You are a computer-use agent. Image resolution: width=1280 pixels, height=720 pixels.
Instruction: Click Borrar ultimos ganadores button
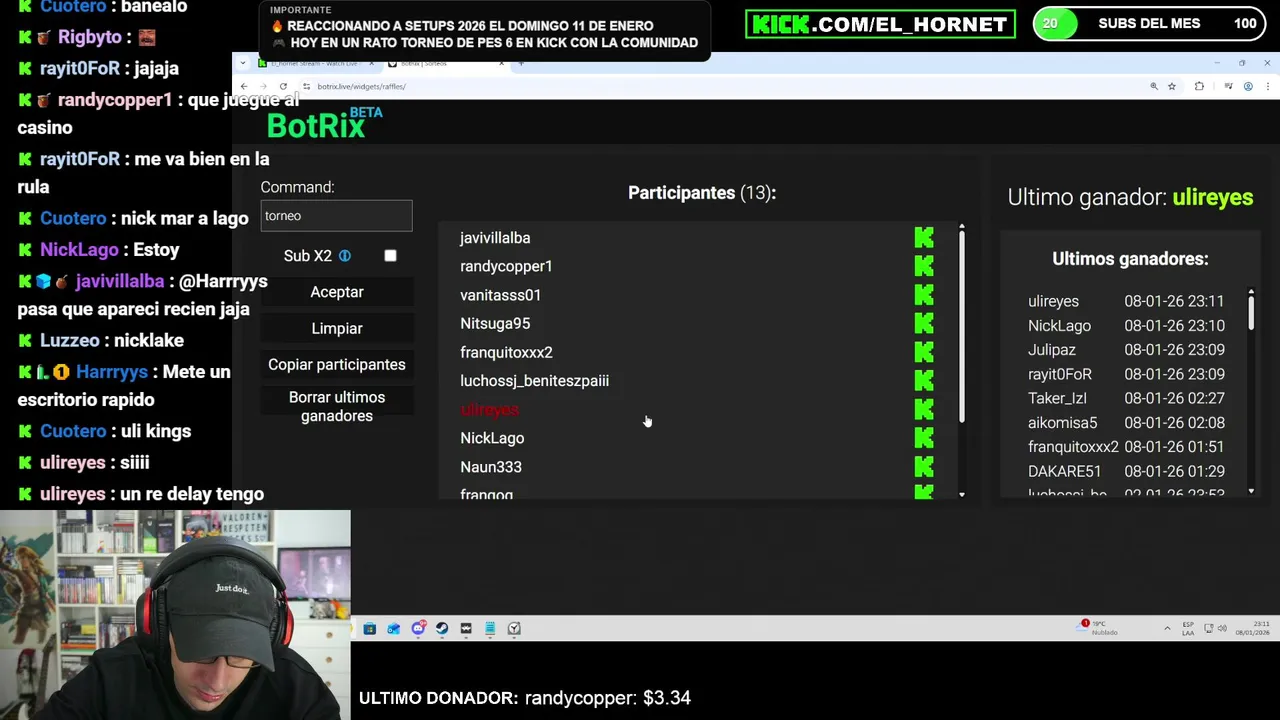tap(337, 406)
